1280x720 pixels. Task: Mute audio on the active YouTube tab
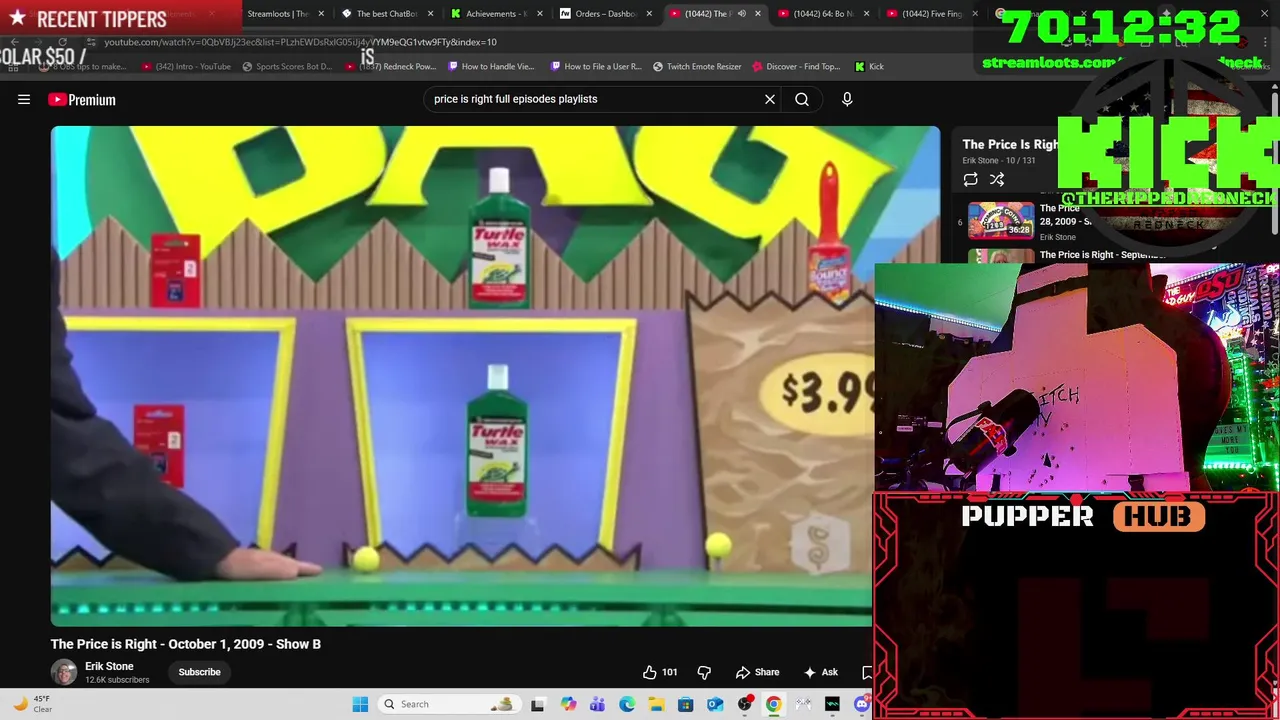[x=741, y=14]
